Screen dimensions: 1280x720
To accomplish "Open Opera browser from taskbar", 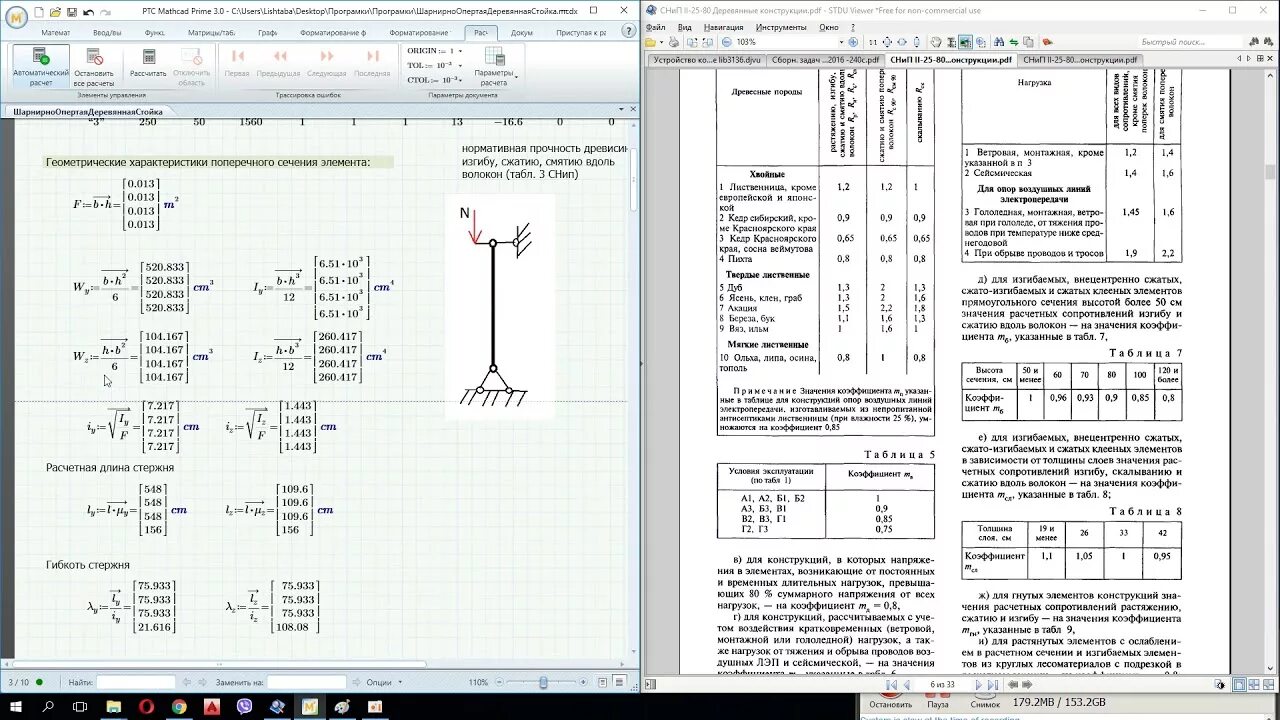I will tap(146, 706).
